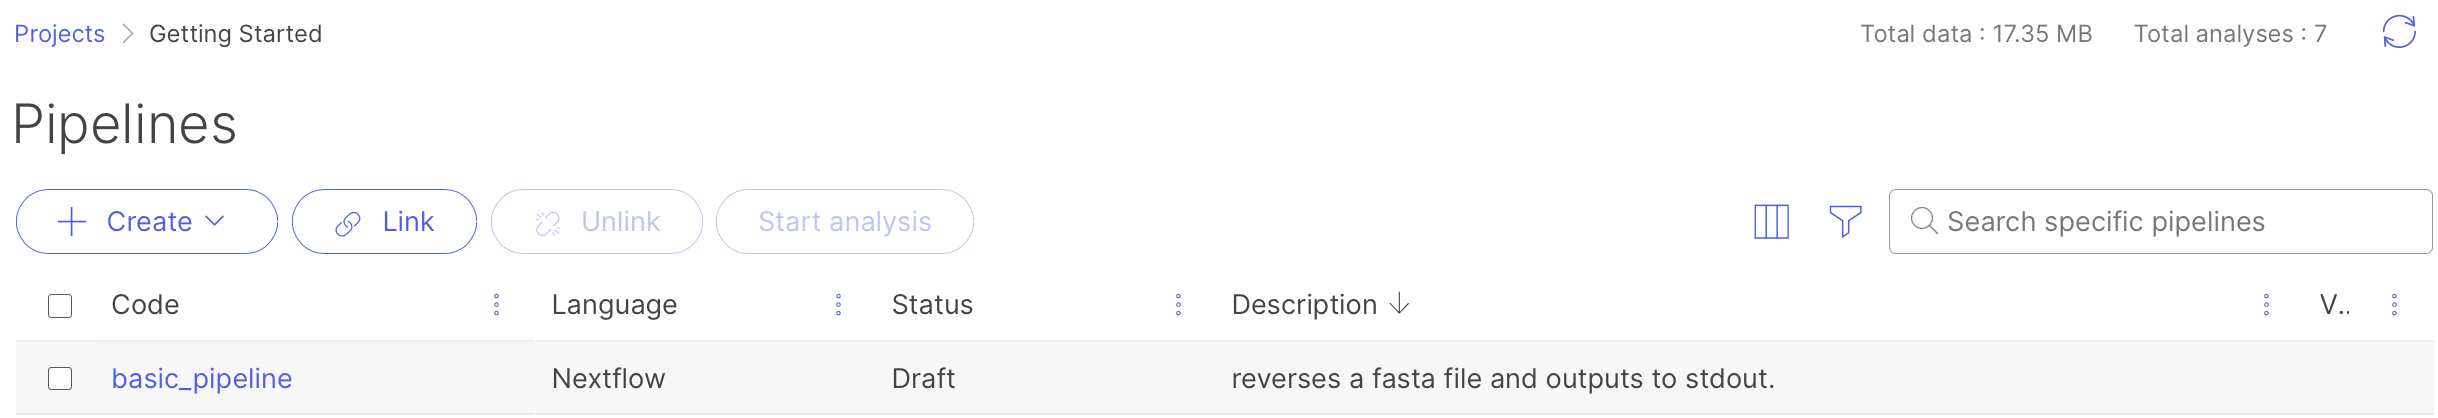This screenshot has height=418, width=2438.
Task: Click the Start analysis button
Action: point(844,221)
